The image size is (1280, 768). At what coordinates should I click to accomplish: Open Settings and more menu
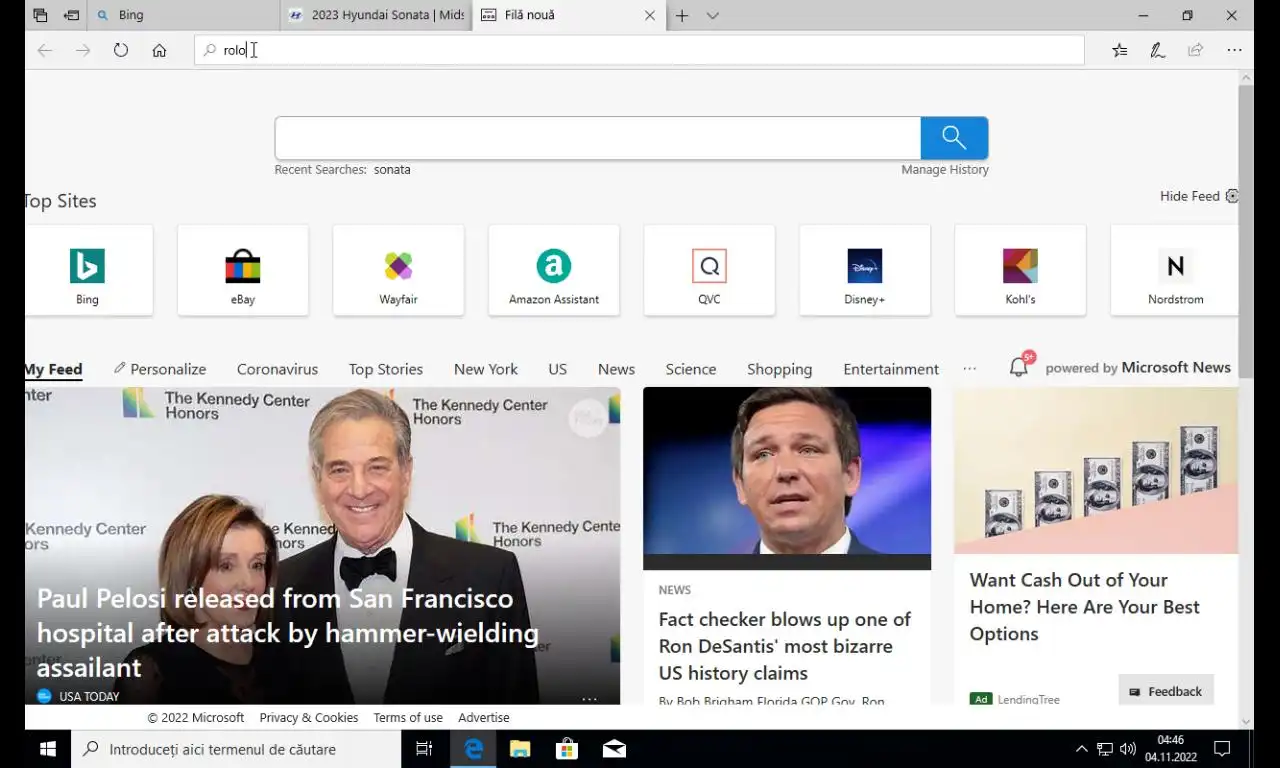(1234, 50)
